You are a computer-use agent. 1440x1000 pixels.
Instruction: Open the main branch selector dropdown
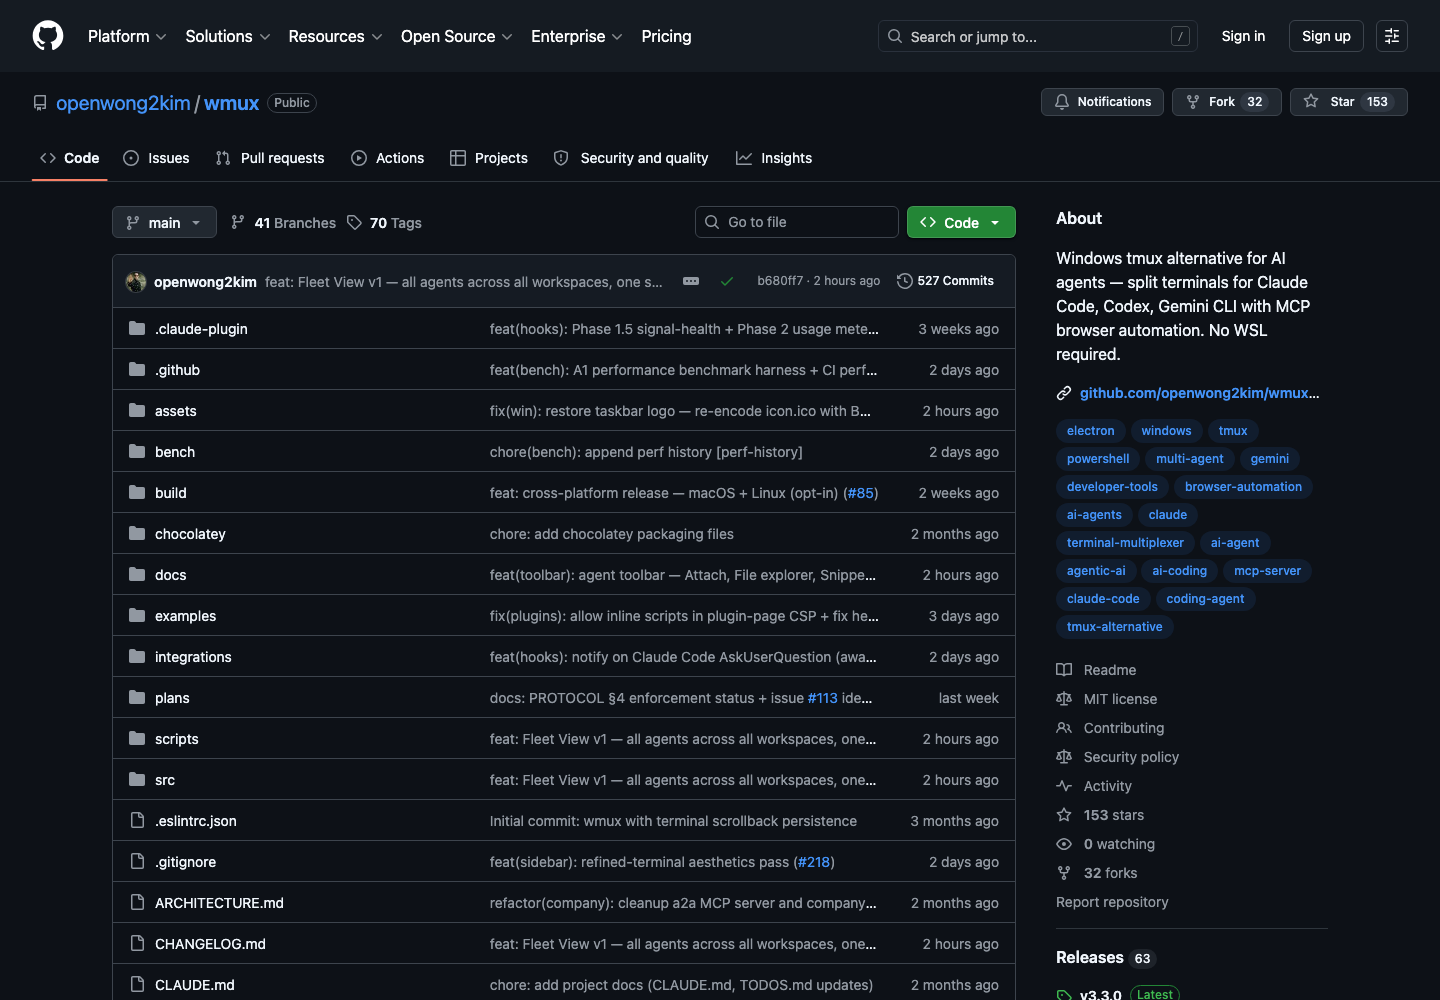pyautogui.click(x=164, y=222)
